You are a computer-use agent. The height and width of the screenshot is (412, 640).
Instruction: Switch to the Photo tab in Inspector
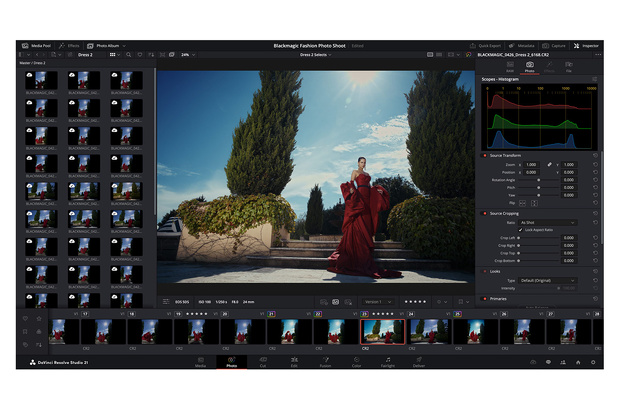[x=529, y=67]
